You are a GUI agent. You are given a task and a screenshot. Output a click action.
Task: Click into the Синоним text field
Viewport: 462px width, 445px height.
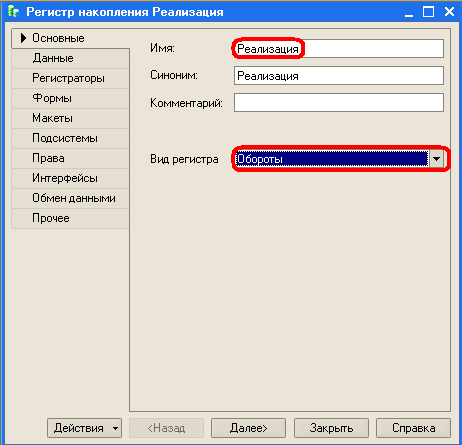(339, 76)
